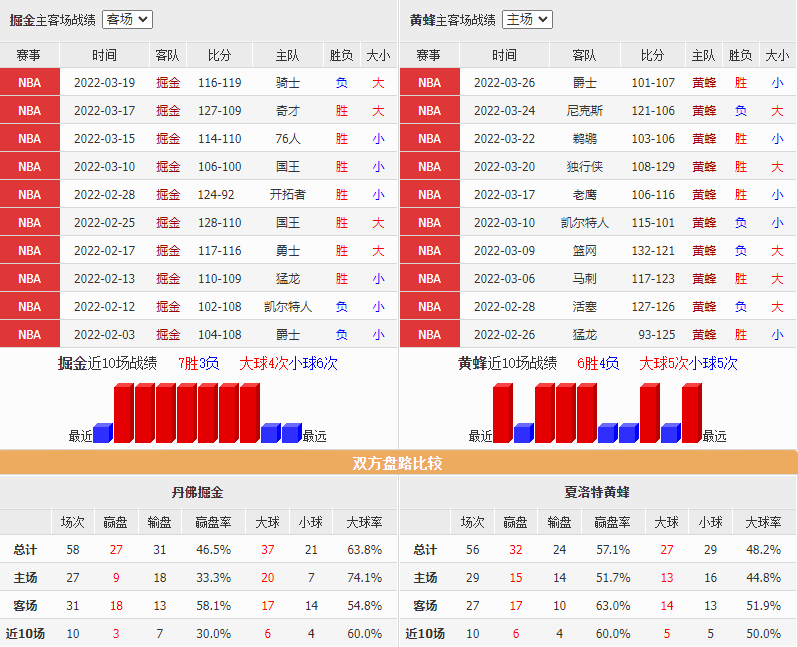Click the 鹈鹕 team name

pyautogui.click(x=585, y=139)
